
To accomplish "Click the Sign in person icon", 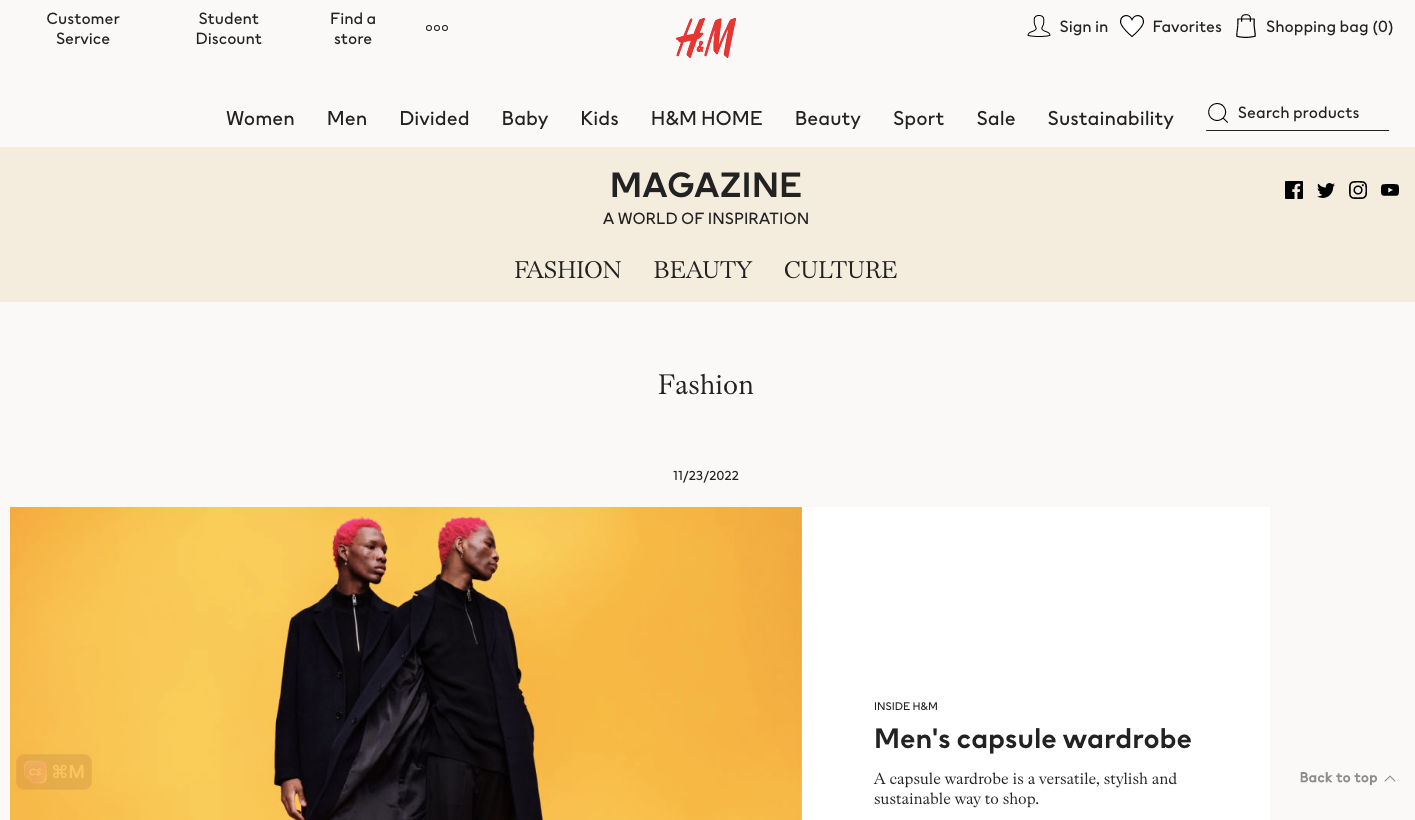I will (1039, 27).
